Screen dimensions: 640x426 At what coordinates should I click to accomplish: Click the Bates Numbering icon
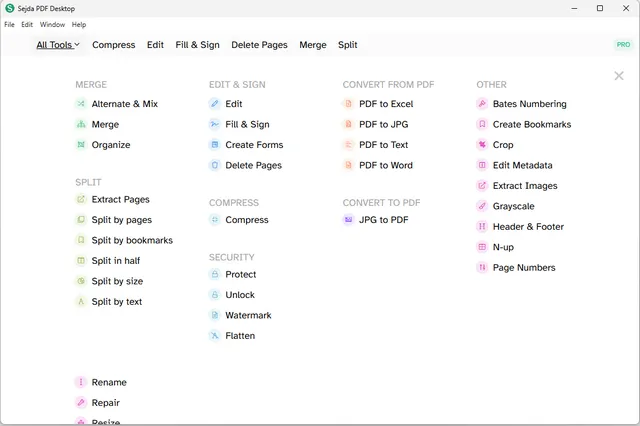pos(482,104)
